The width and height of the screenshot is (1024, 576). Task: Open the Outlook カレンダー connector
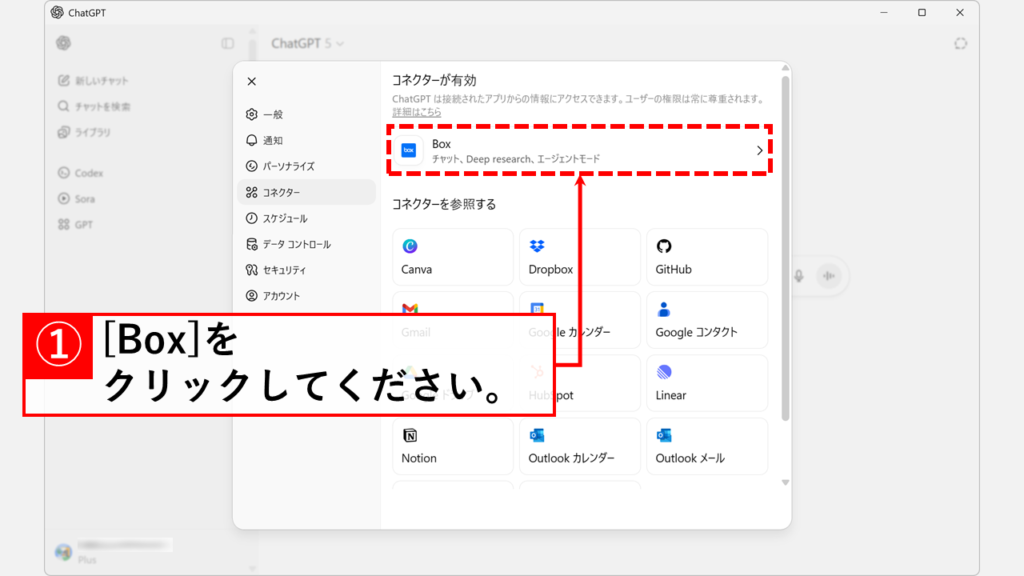[x=580, y=447]
